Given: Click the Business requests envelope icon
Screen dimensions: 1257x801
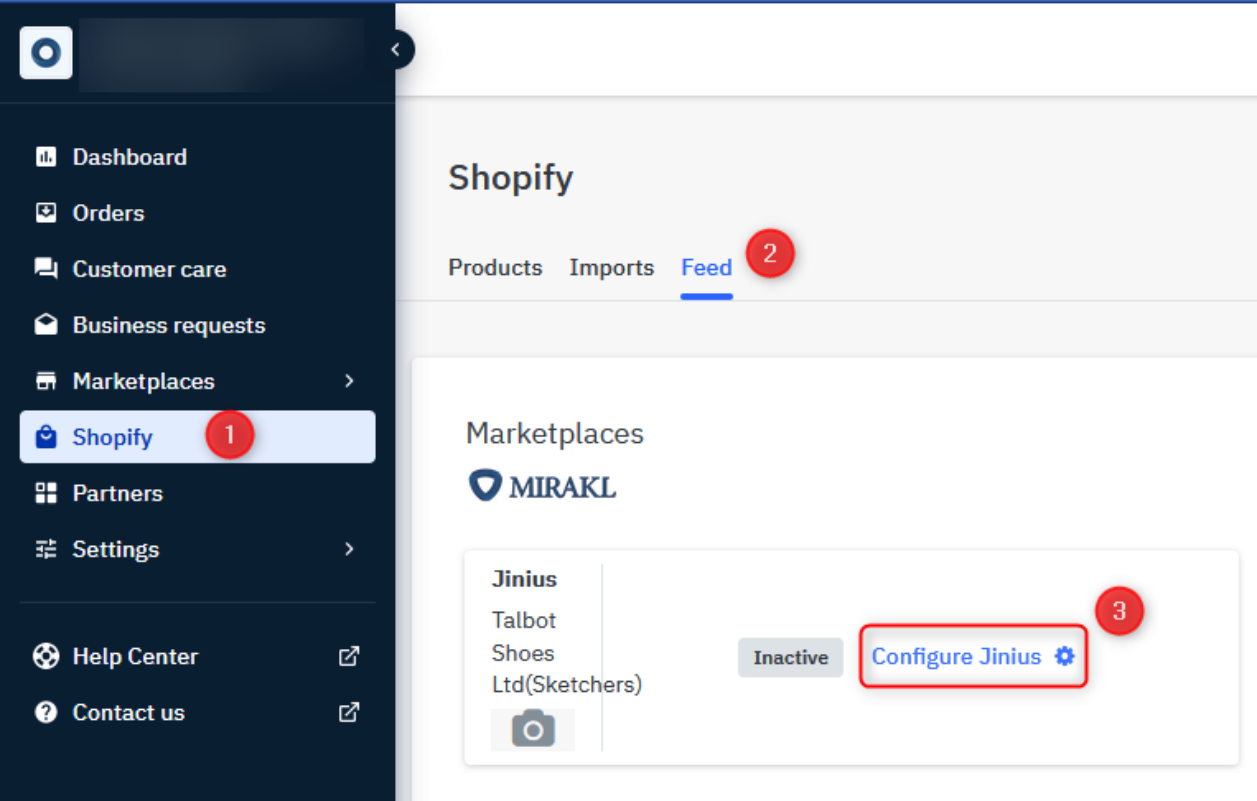Looking at the screenshot, I should (x=46, y=325).
